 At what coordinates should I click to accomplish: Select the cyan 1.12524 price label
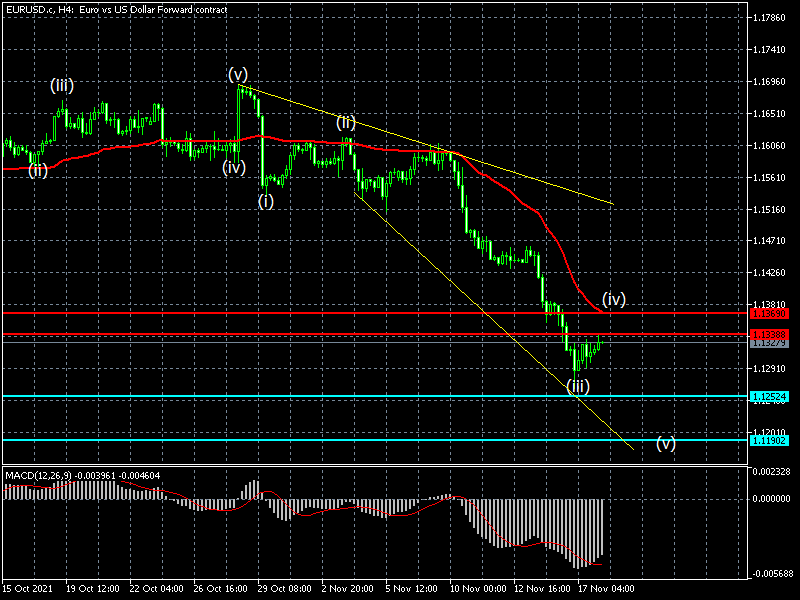click(x=769, y=396)
